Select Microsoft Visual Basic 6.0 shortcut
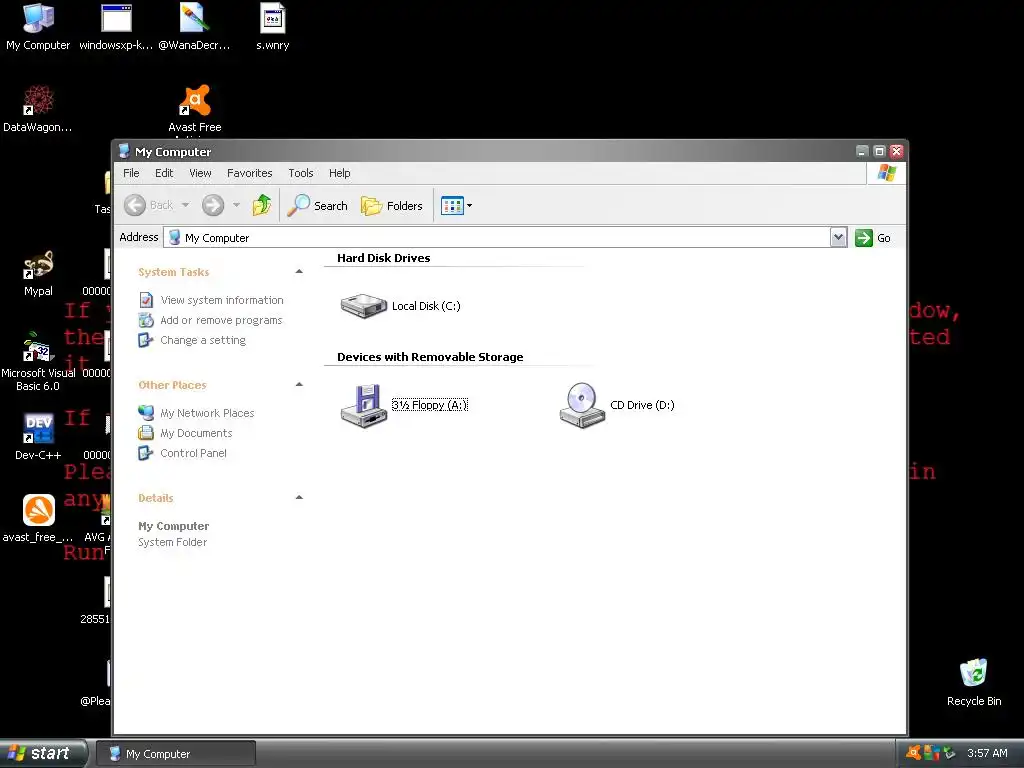 [x=38, y=346]
